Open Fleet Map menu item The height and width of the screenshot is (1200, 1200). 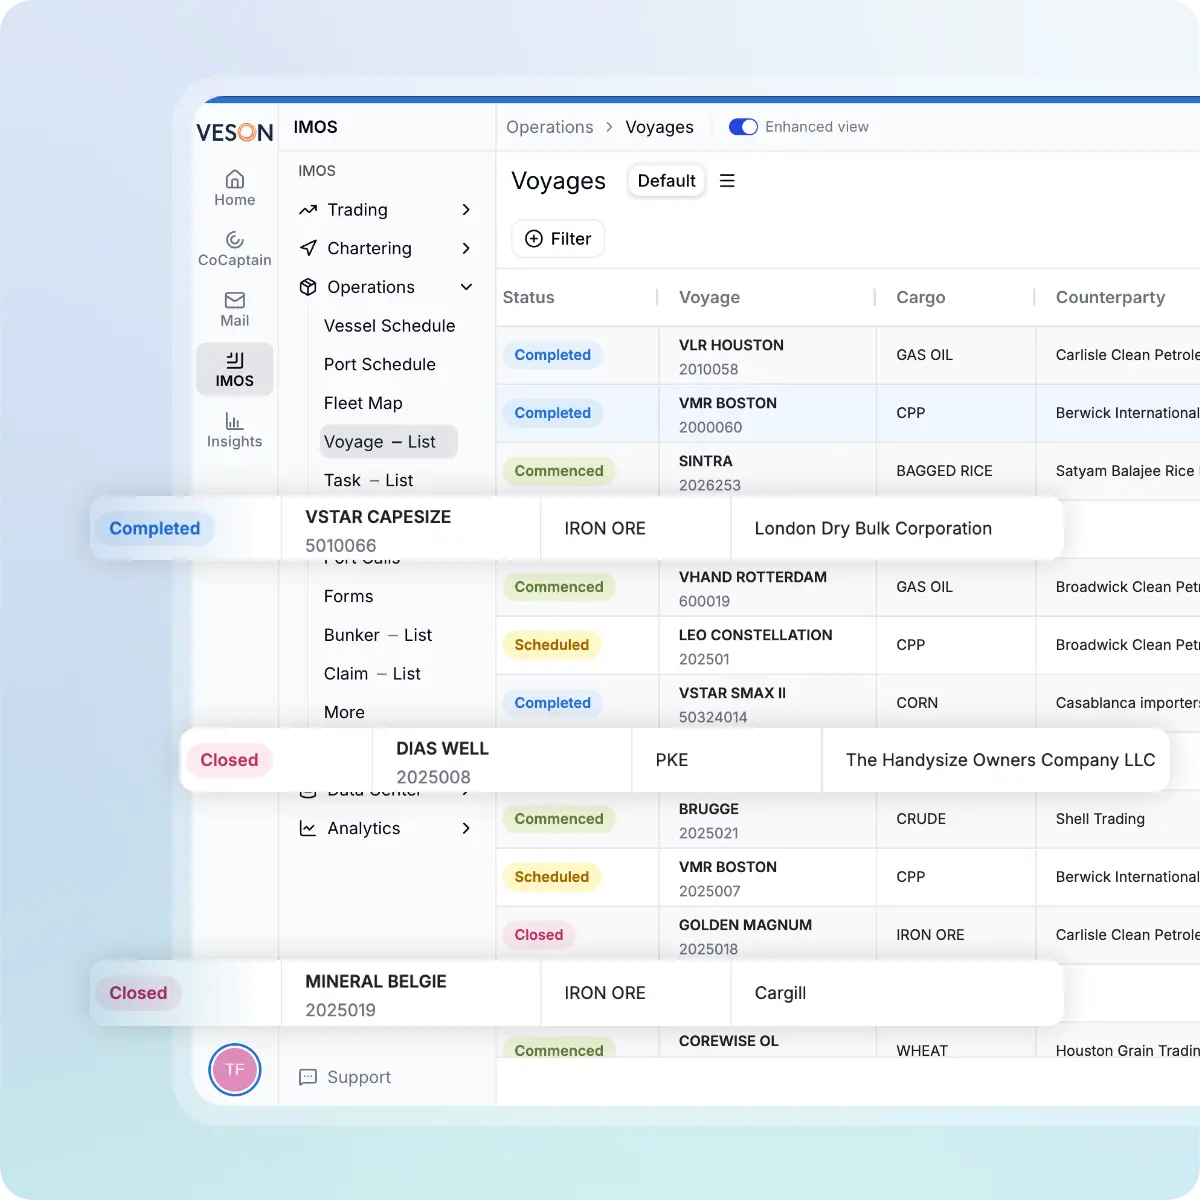pyautogui.click(x=363, y=403)
